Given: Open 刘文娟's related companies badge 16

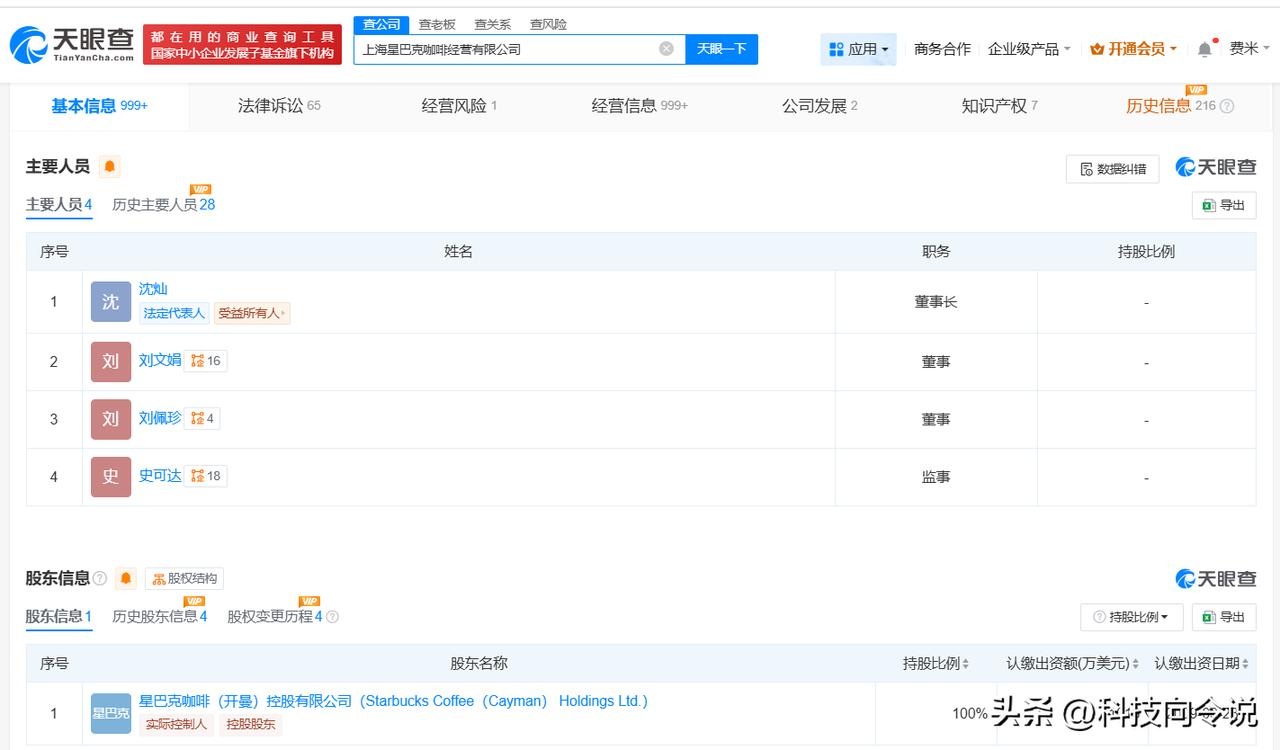Looking at the screenshot, I should (206, 361).
